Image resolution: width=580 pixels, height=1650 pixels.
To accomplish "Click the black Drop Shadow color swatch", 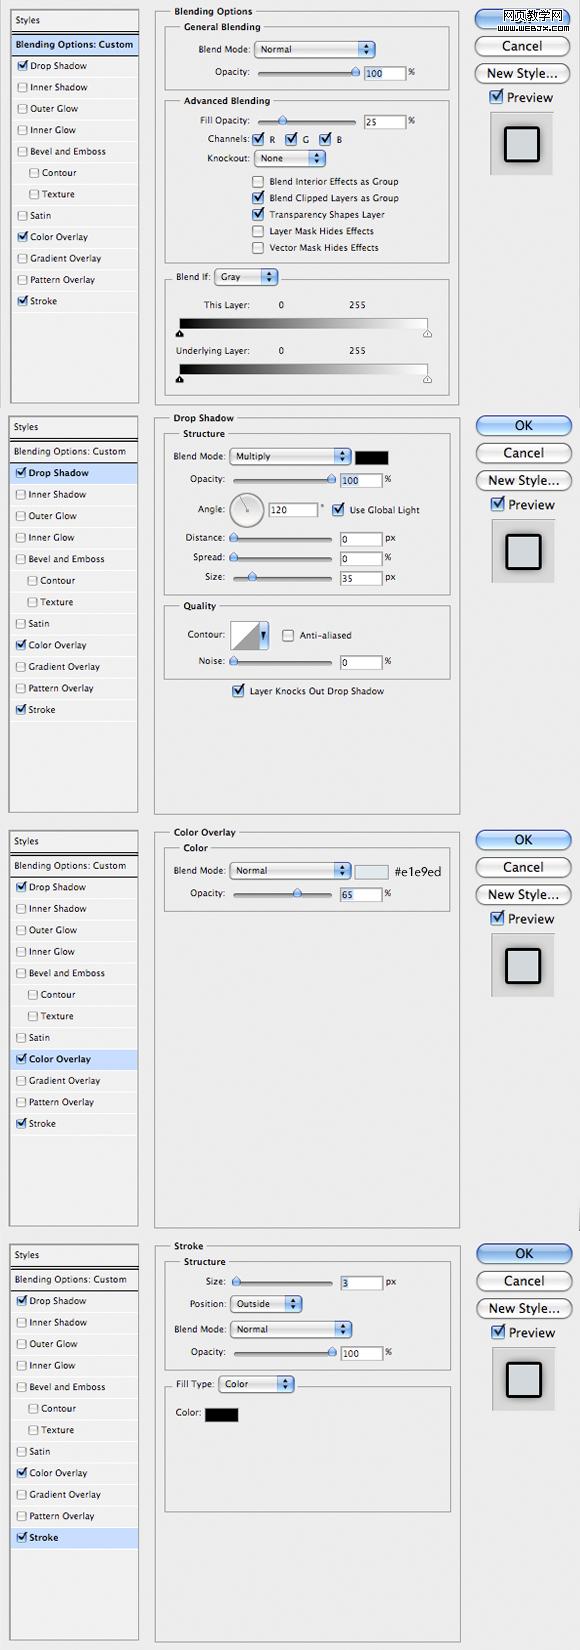I will [372, 457].
